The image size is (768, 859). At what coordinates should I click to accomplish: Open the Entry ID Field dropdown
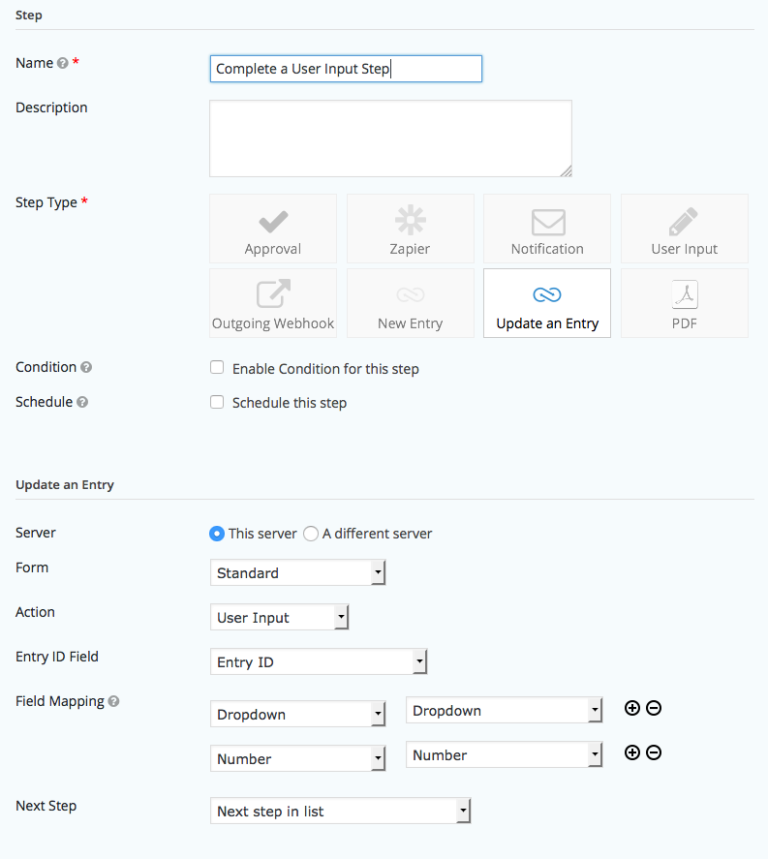tap(318, 661)
